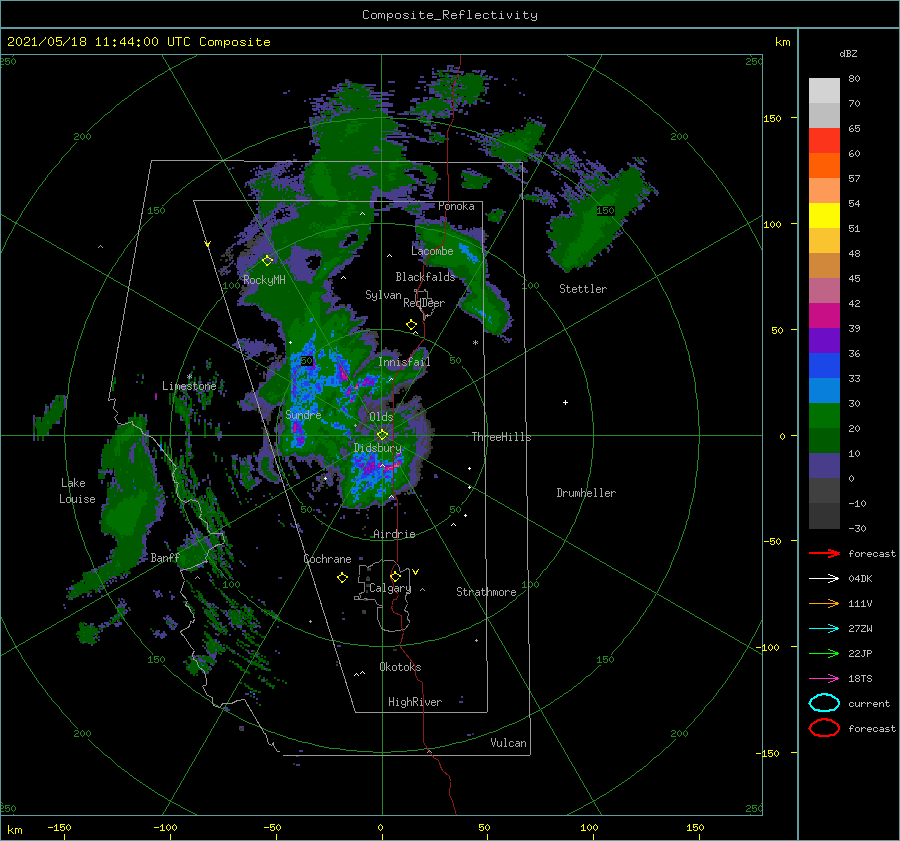900x841 pixels.
Task: Click the Cochrane city label
Action: 327,559
